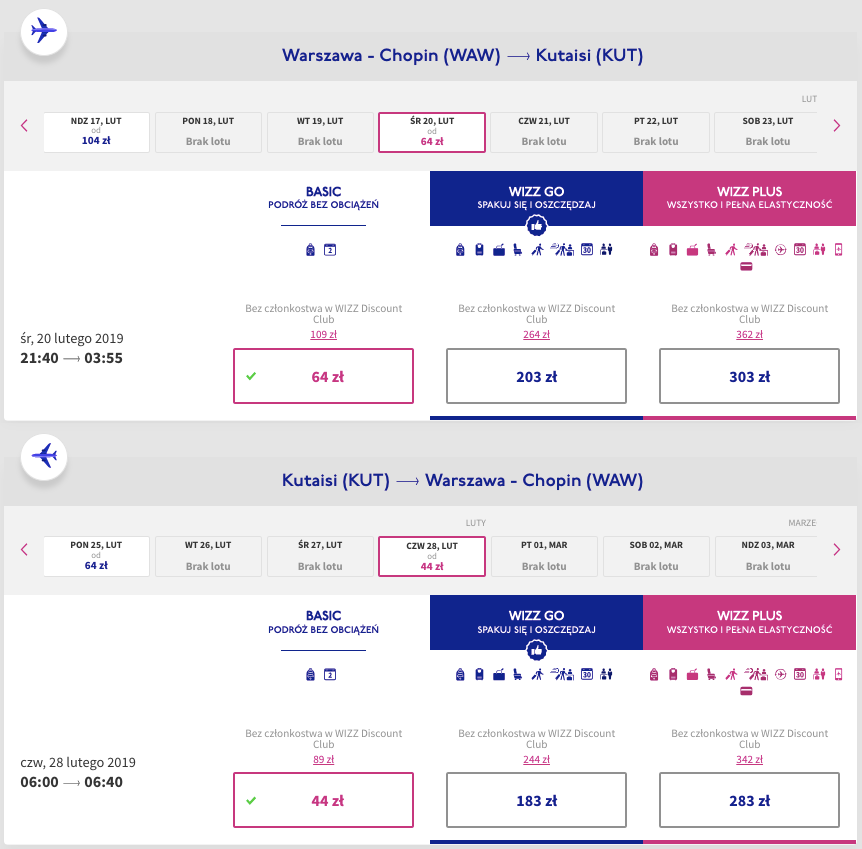This screenshot has width=862, height=849.
Task: Choose the 283 zł WIZZ PLUS return fare
Action: tap(749, 800)
